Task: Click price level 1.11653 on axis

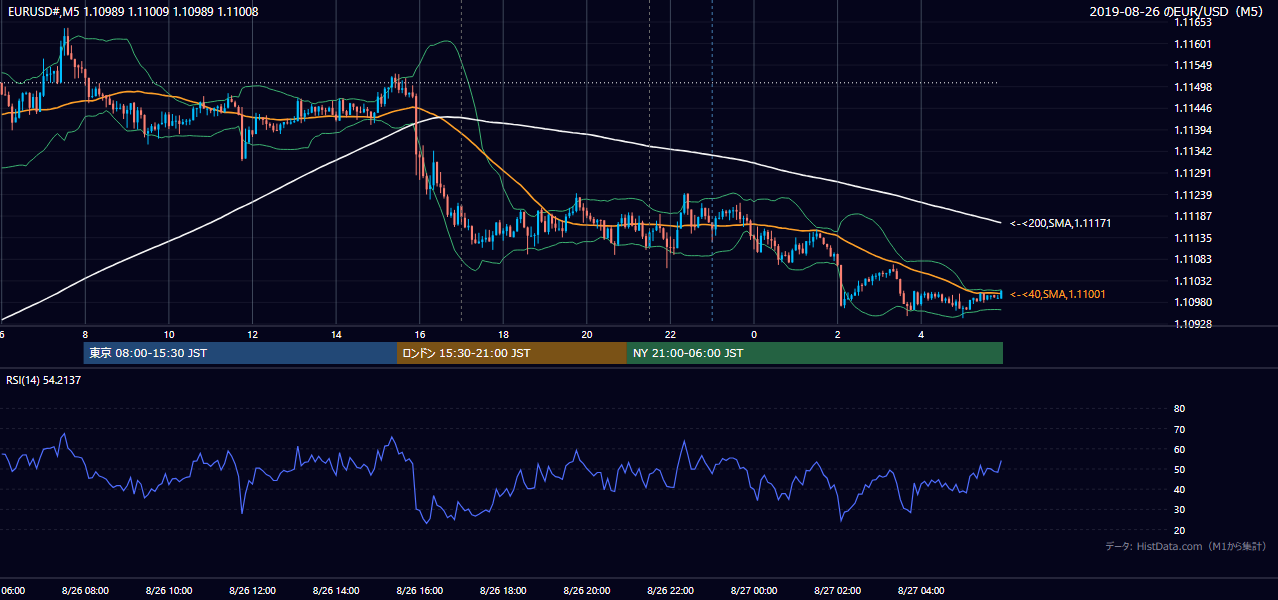Action: coord(1193,22)
